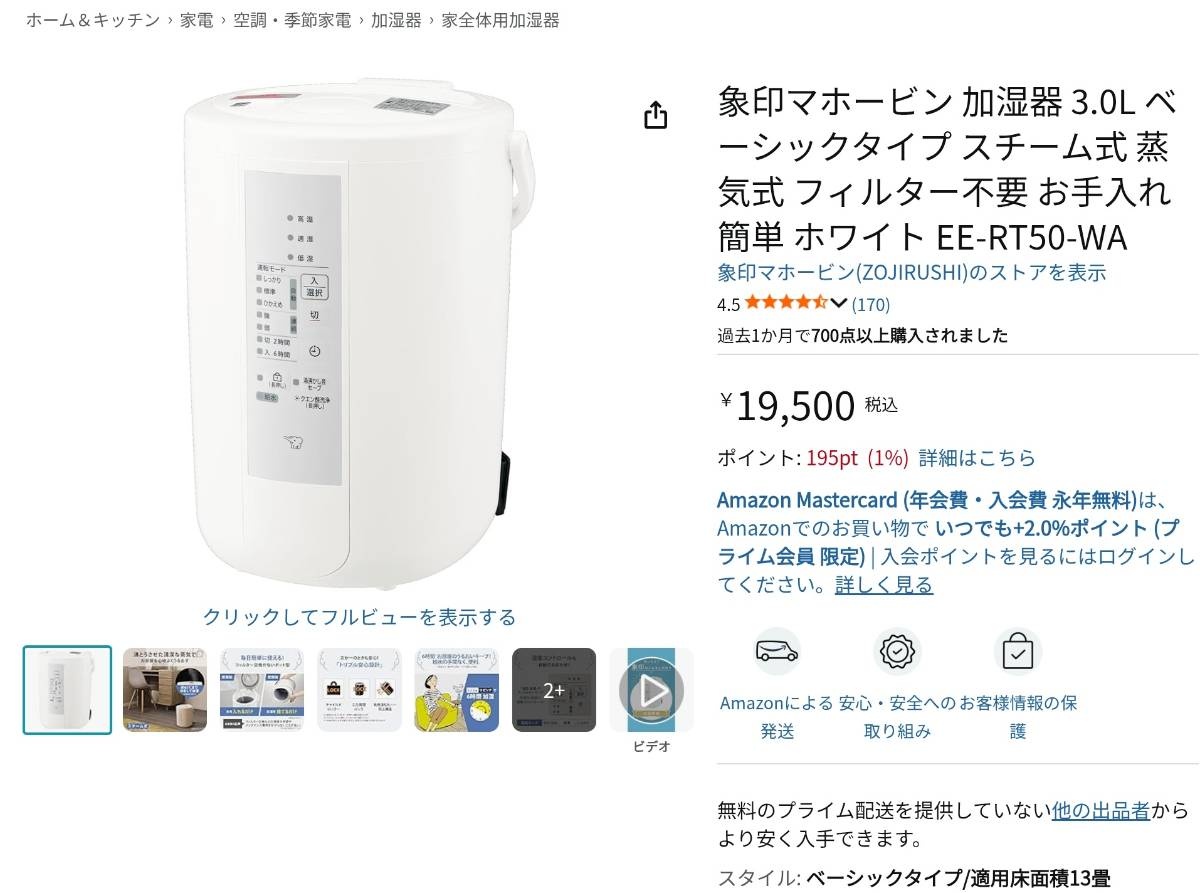Click the 4.5 star rating stars
Screen dimensions: 1200x893
point(786,303)
